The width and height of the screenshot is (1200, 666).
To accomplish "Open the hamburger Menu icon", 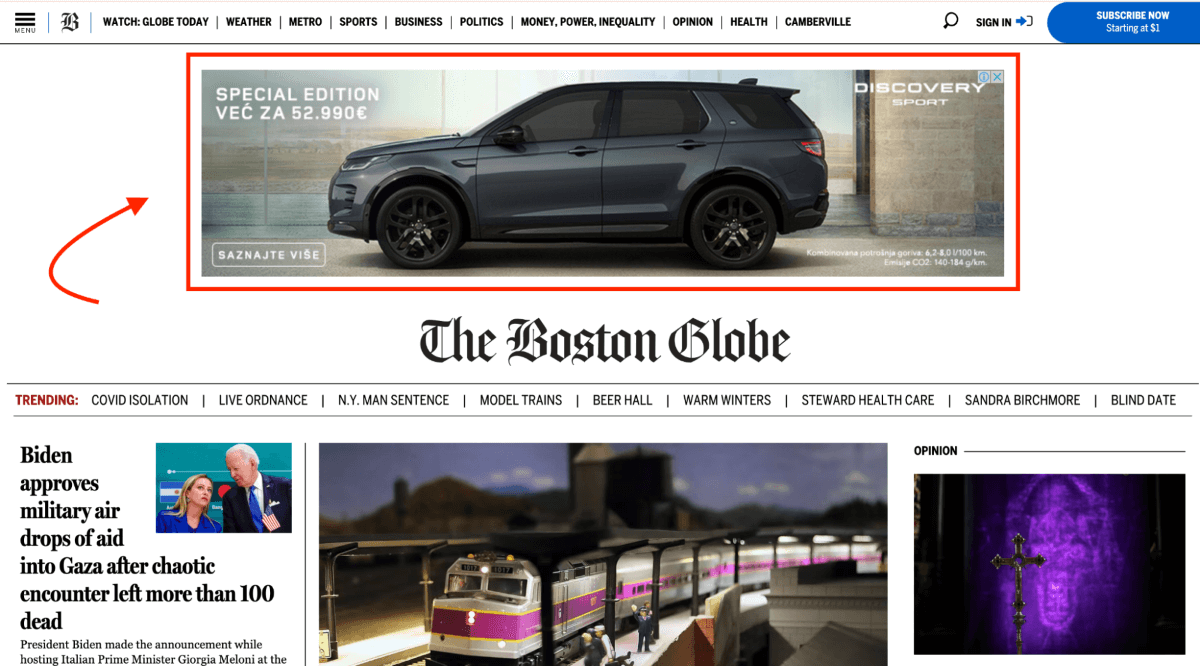I will click(25, 22).
